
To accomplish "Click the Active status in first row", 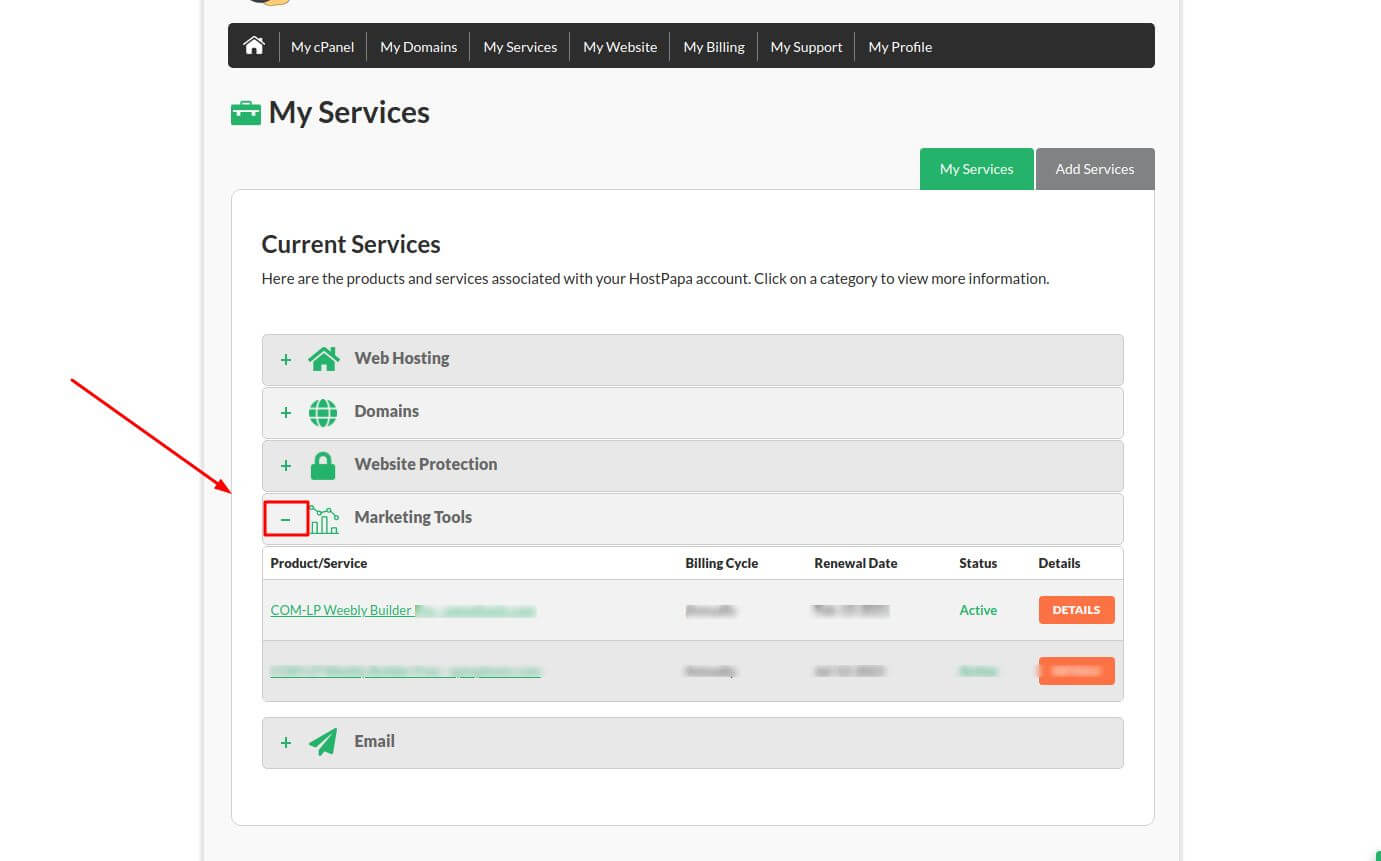I will pos(978,610).
